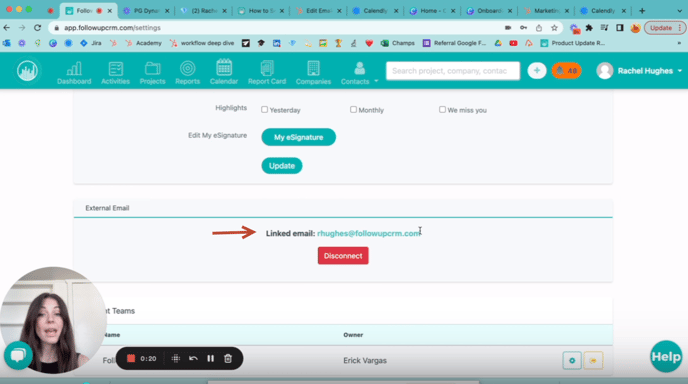Open the chat widget icon
The width and height of the screenshot is (688, 384).
[18, 355]
